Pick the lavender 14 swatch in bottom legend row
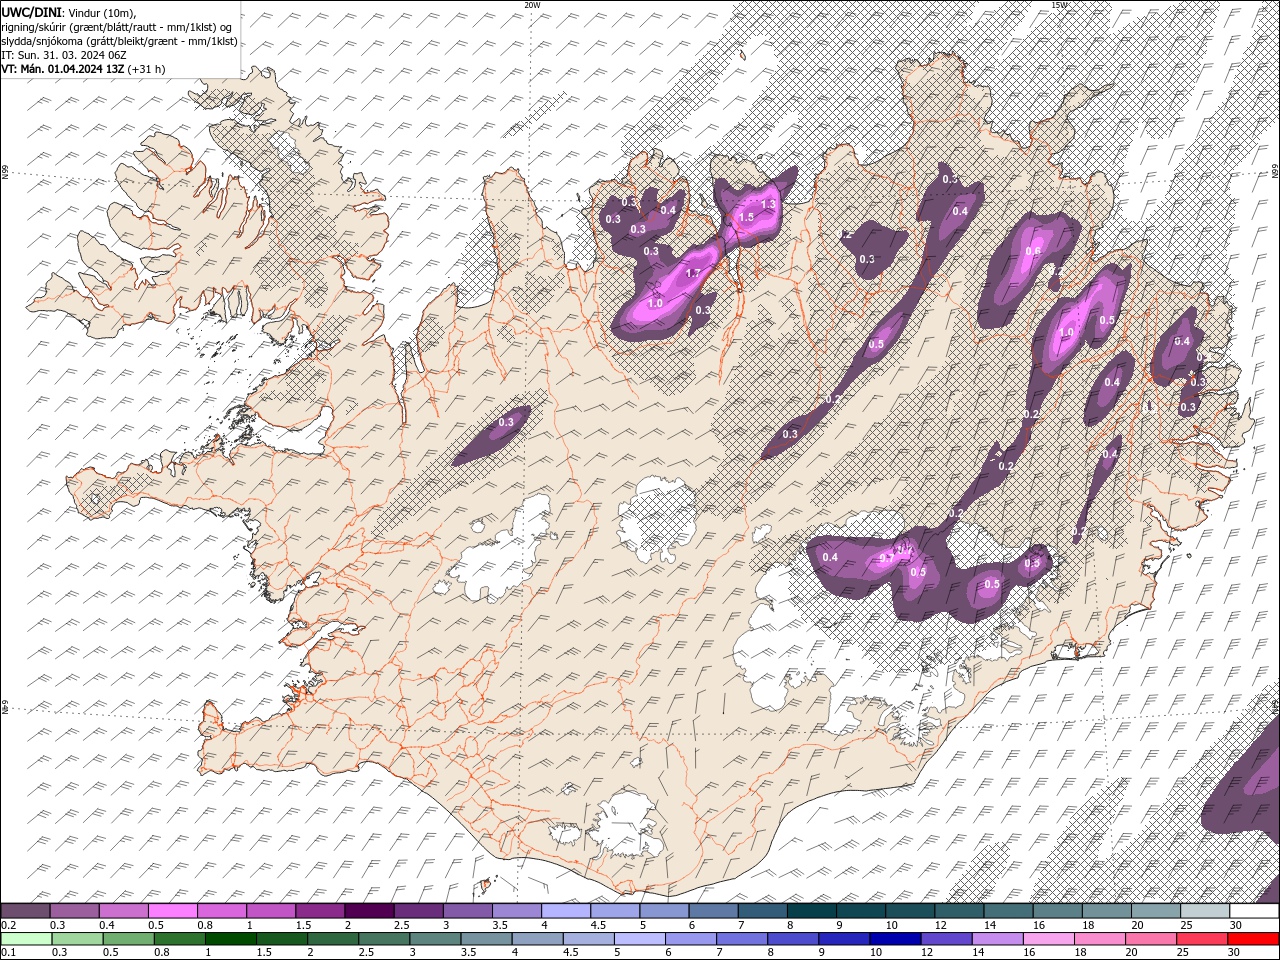This screenshot has width=1280, height=960. (x=997, y=939)
